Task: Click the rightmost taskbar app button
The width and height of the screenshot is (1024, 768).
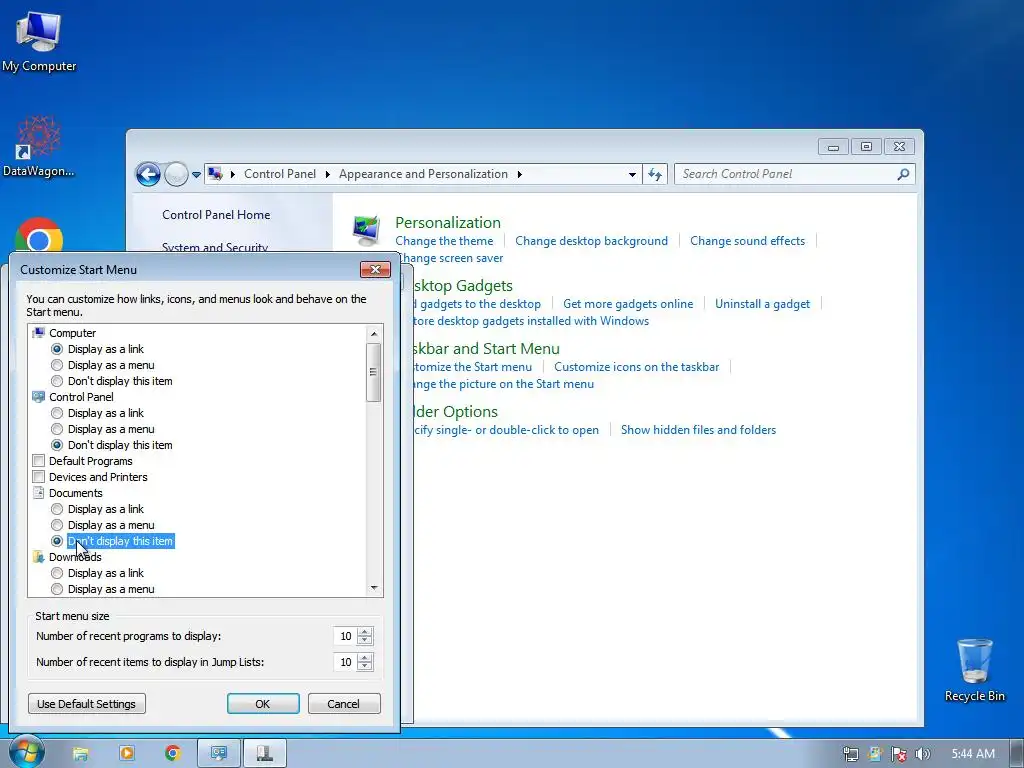Action: point(264,754)
